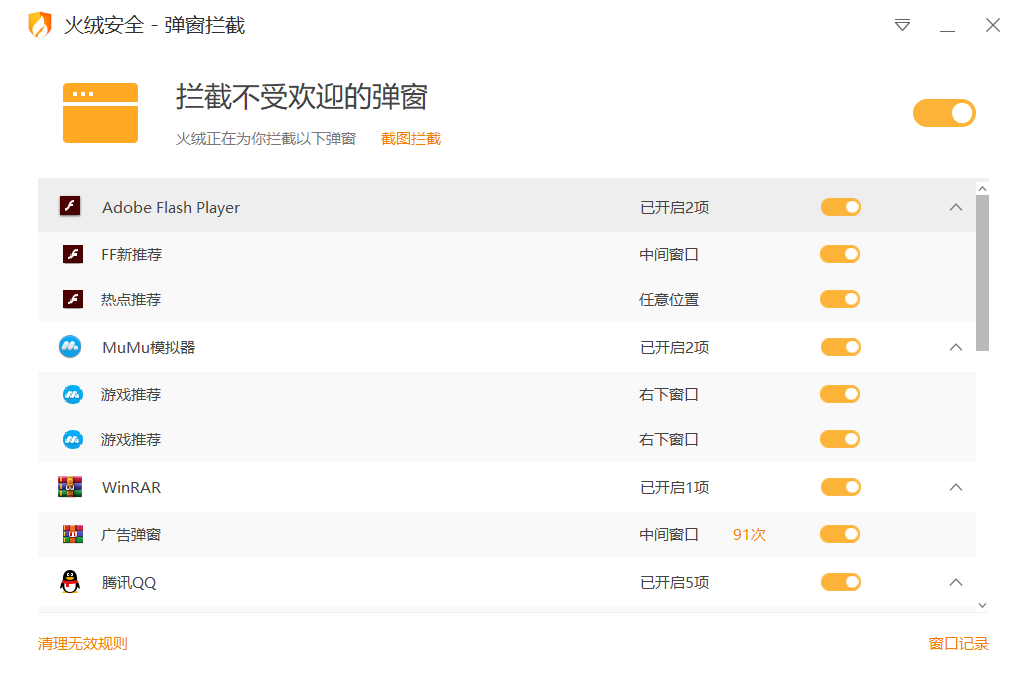The height and width of the screenshot is (675, 1027).
Task: Click the list scrollbar up arrow
Action: [982, 189]
